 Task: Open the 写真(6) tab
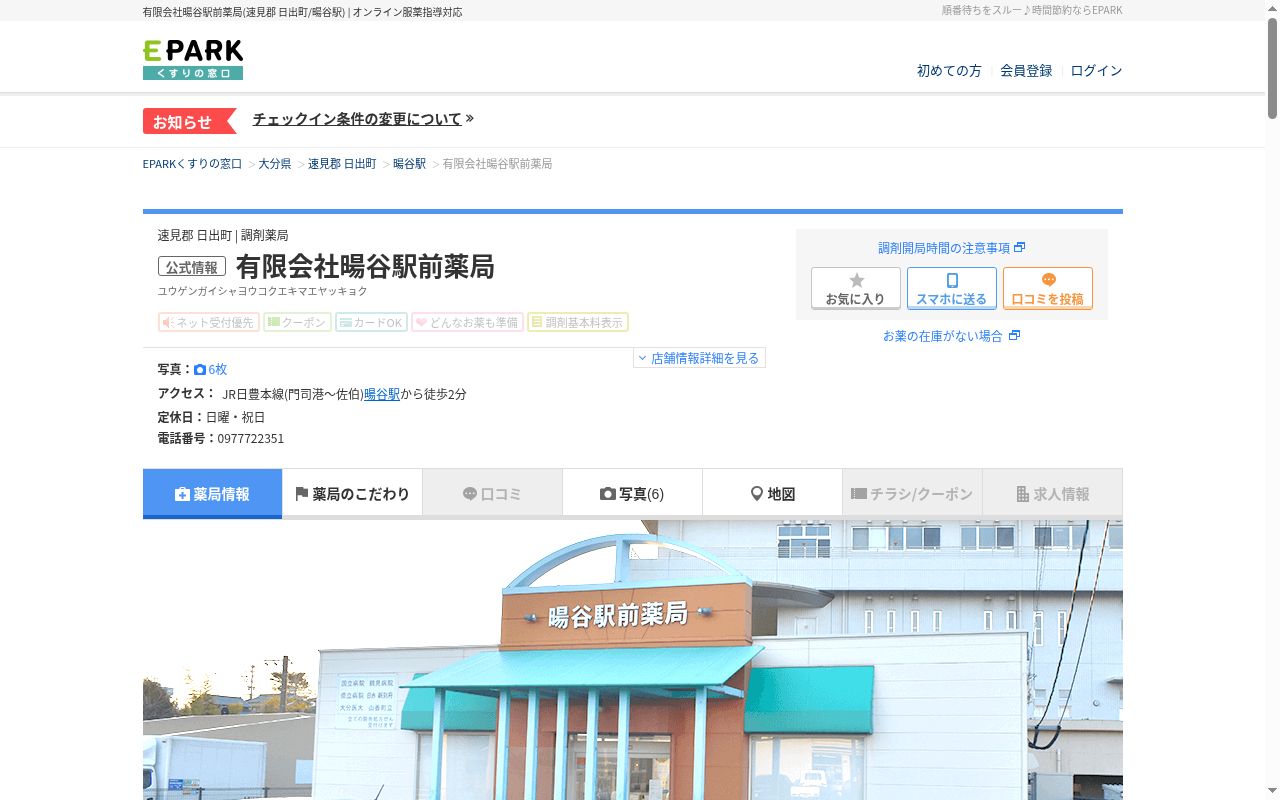coord(632,494)
